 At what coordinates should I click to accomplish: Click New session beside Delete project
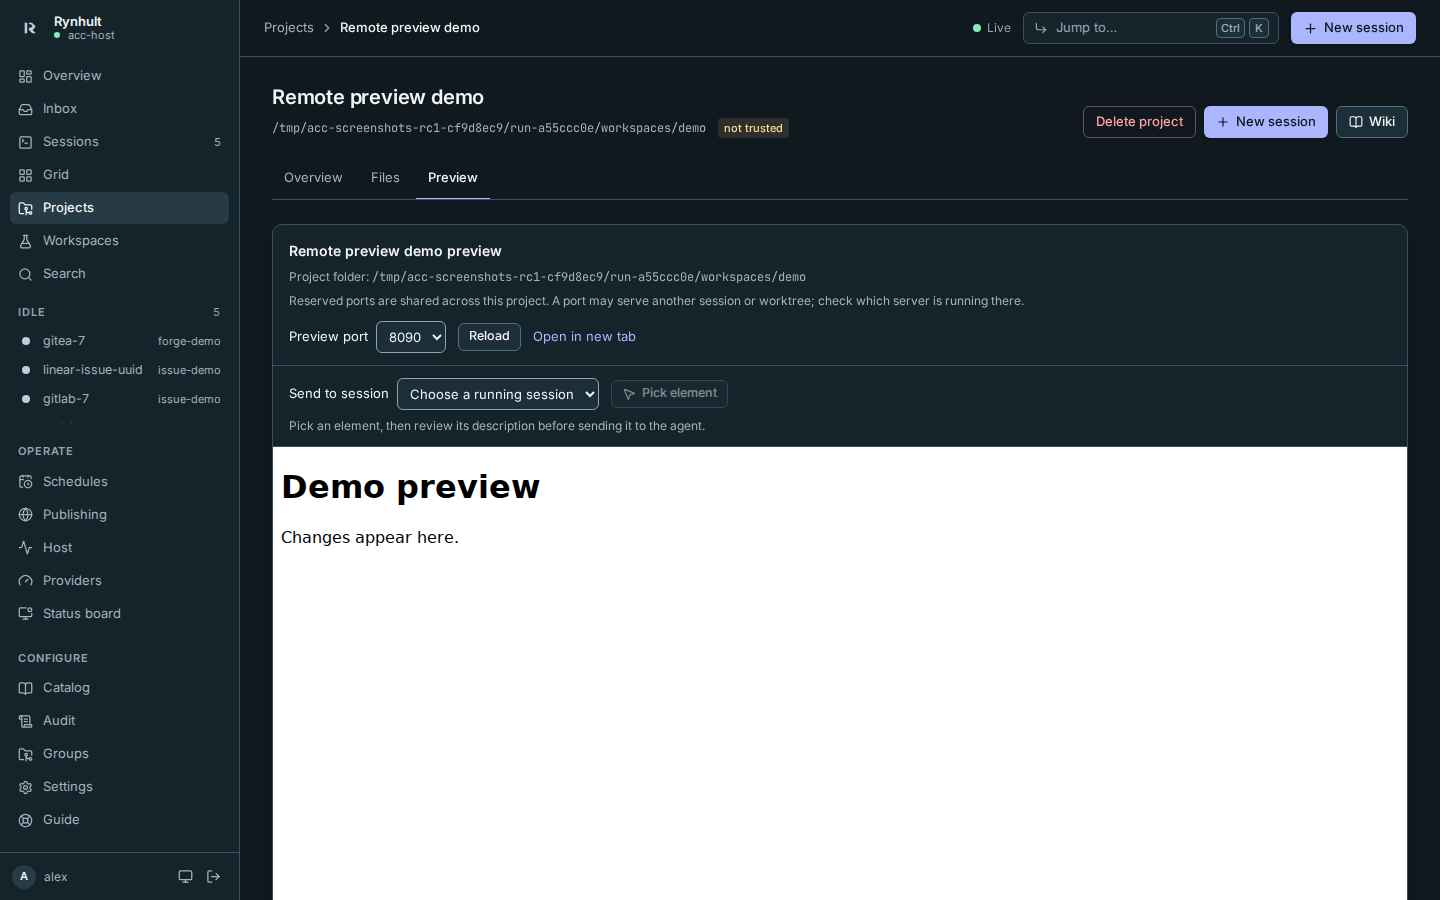1266,122
